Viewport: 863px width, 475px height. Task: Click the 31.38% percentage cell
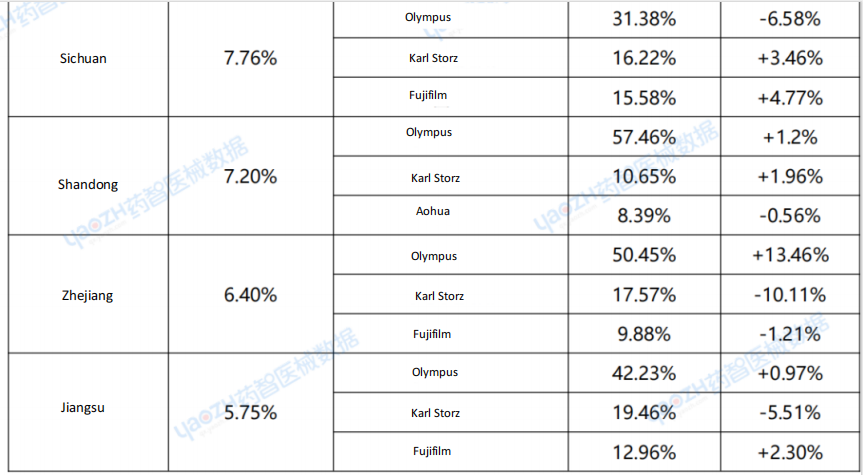(644, 19)
